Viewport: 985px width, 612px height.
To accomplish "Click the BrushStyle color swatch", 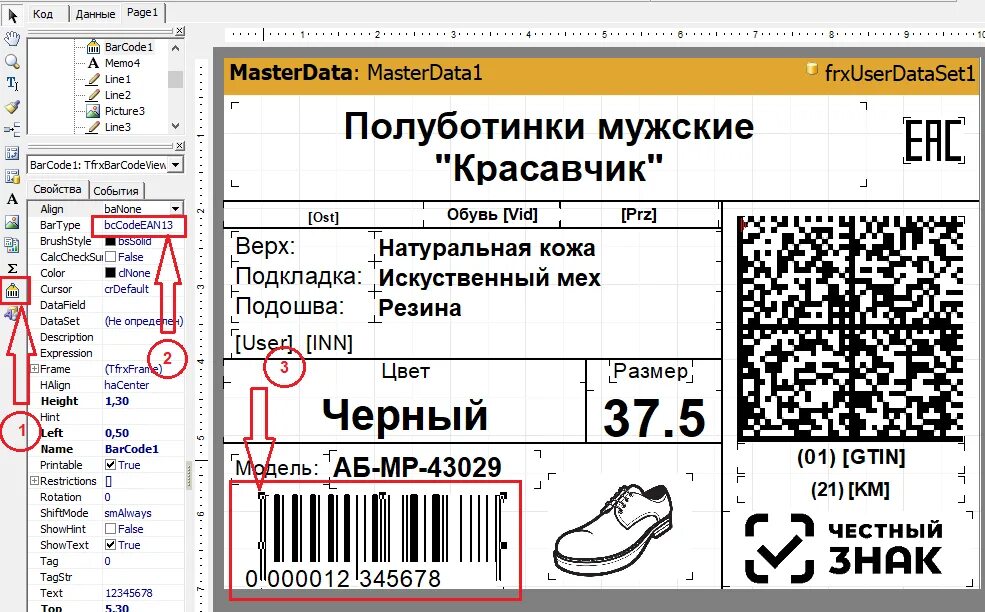I will pos(111,241).
